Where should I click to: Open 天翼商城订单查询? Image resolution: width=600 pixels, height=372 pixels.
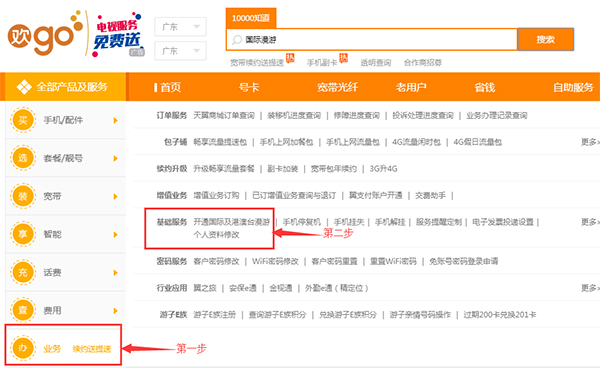point(224,115)
